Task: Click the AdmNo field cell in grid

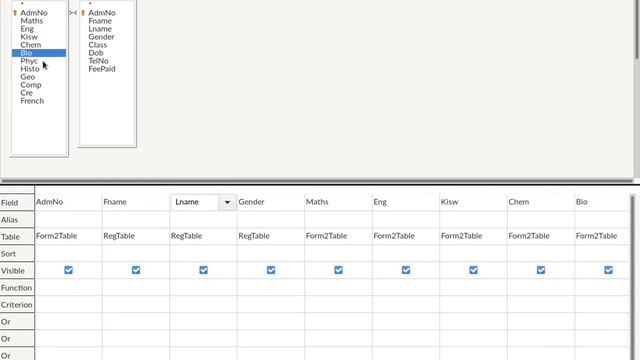Action: tap(68, 202)
